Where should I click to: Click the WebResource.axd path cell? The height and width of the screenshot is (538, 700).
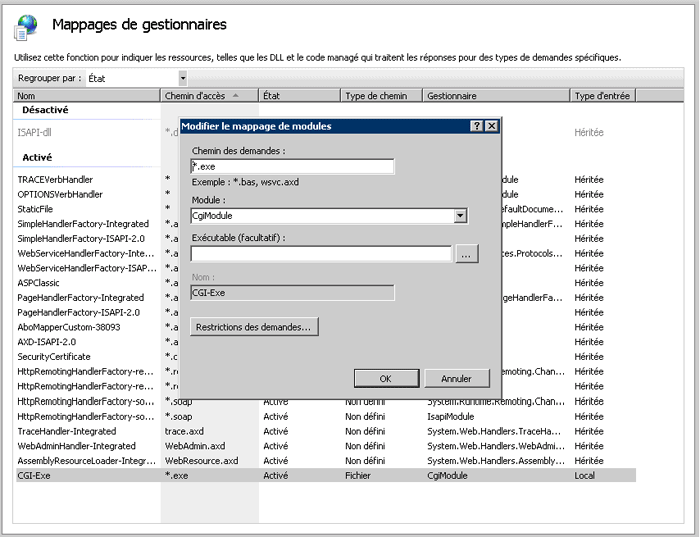(201, 461)
